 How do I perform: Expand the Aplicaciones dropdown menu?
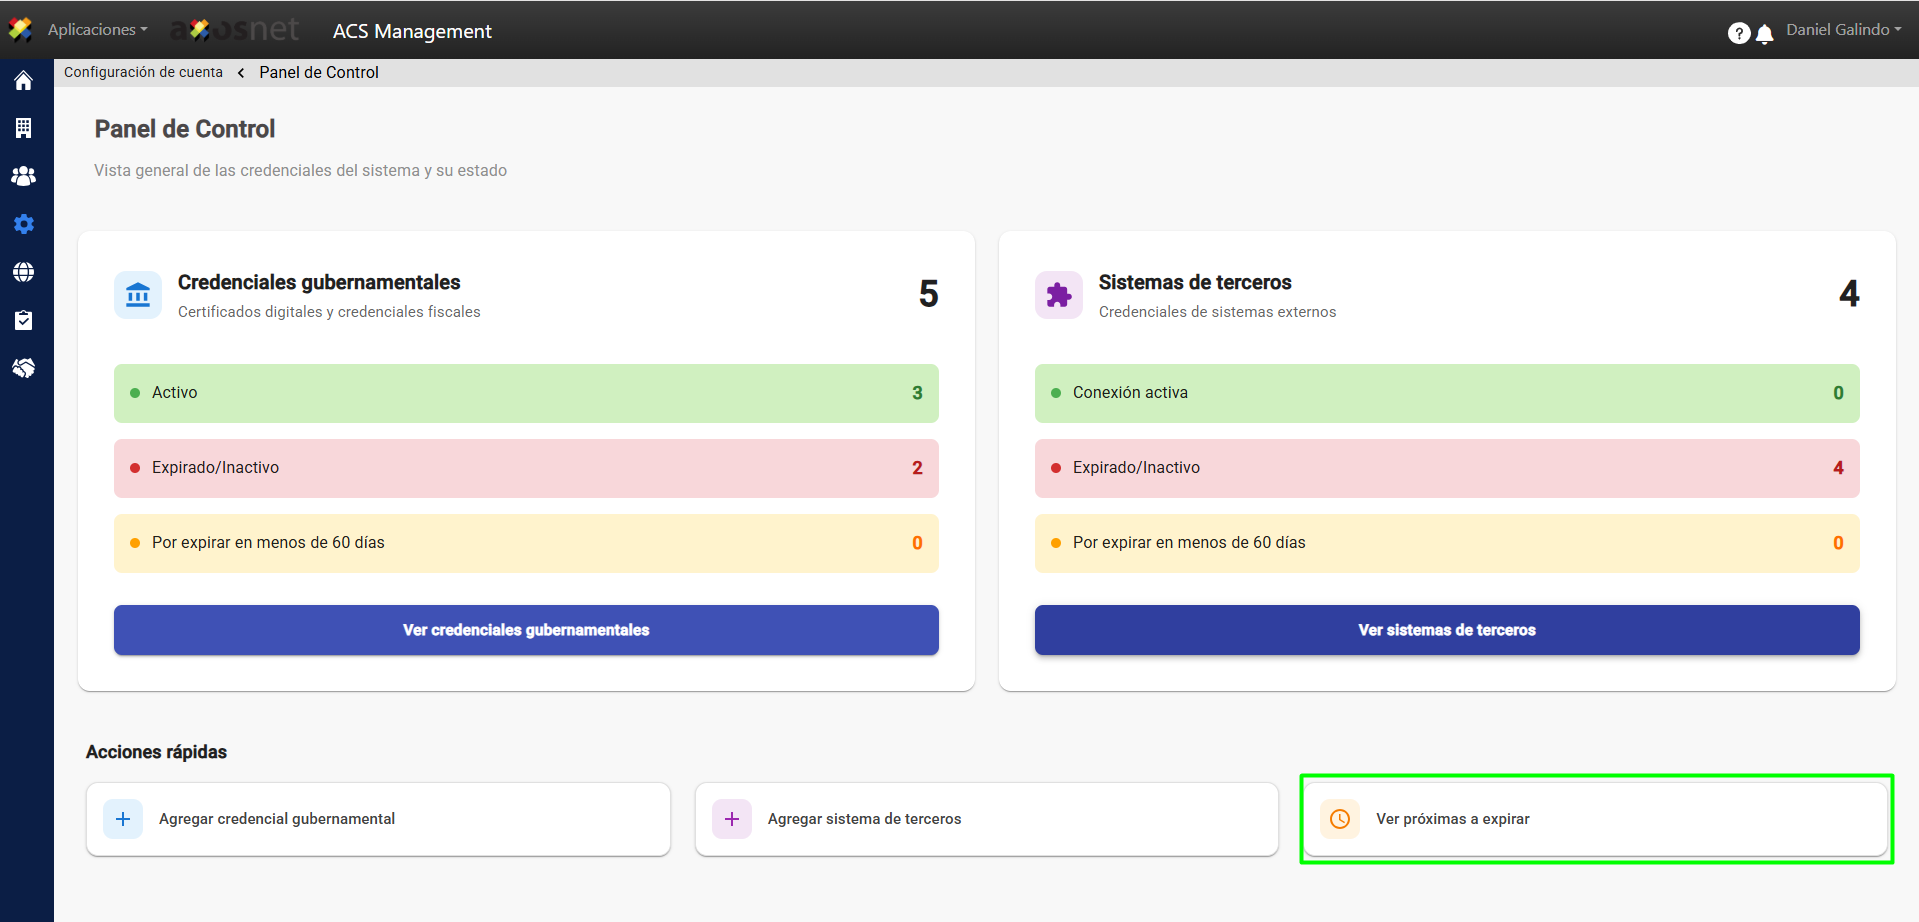pos(97,30)
